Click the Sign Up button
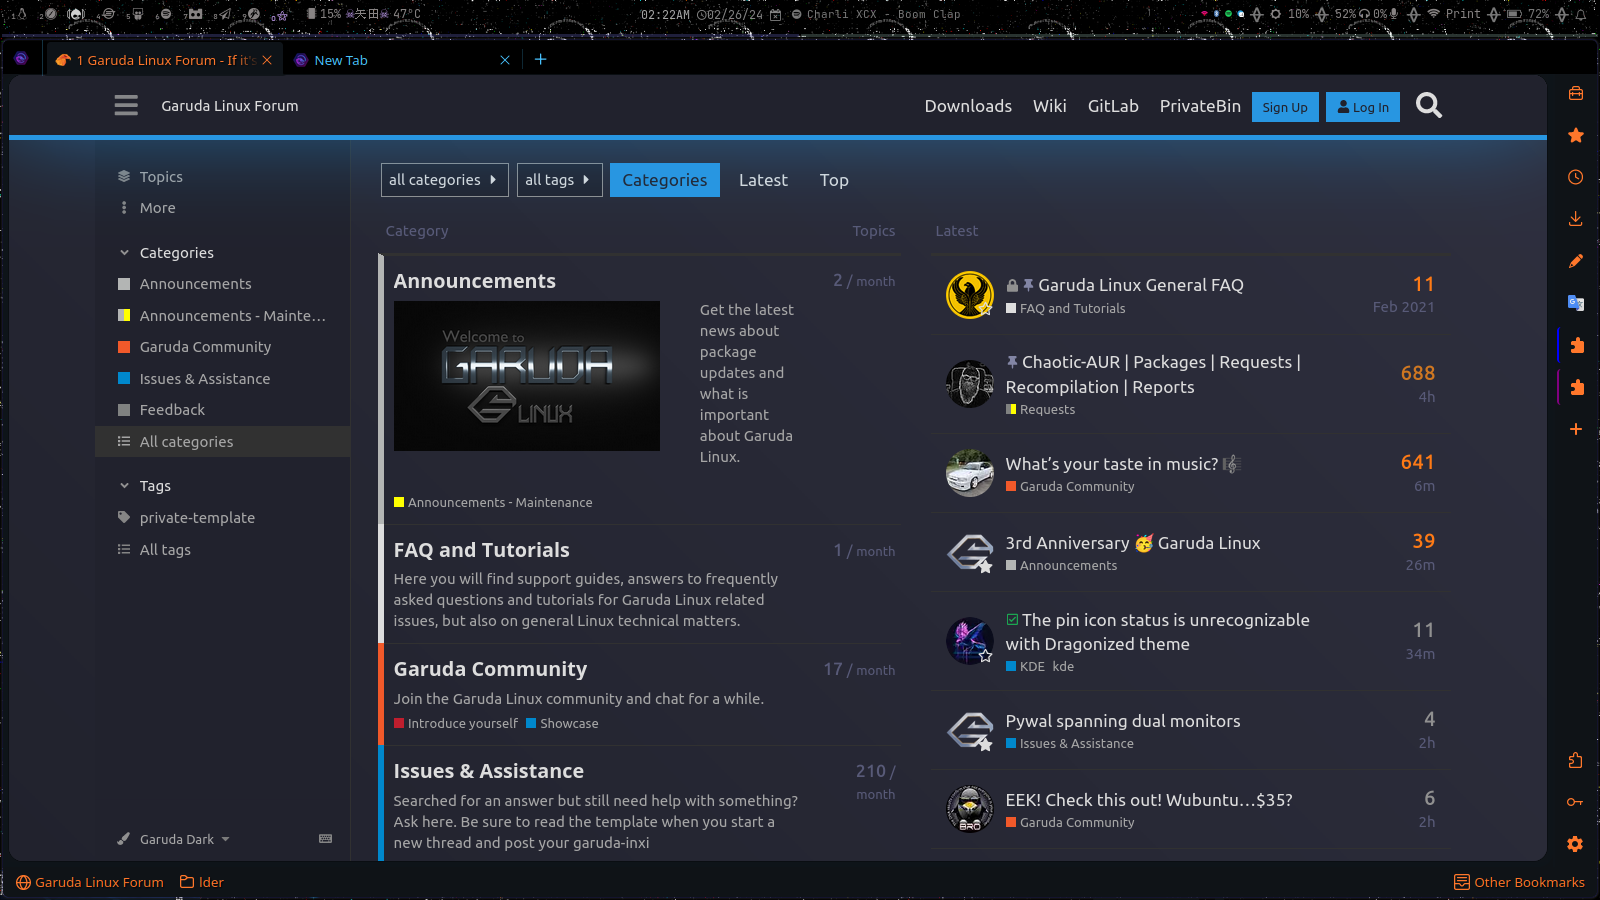Screen dimensions: 1600x900 pos(1285,107)
